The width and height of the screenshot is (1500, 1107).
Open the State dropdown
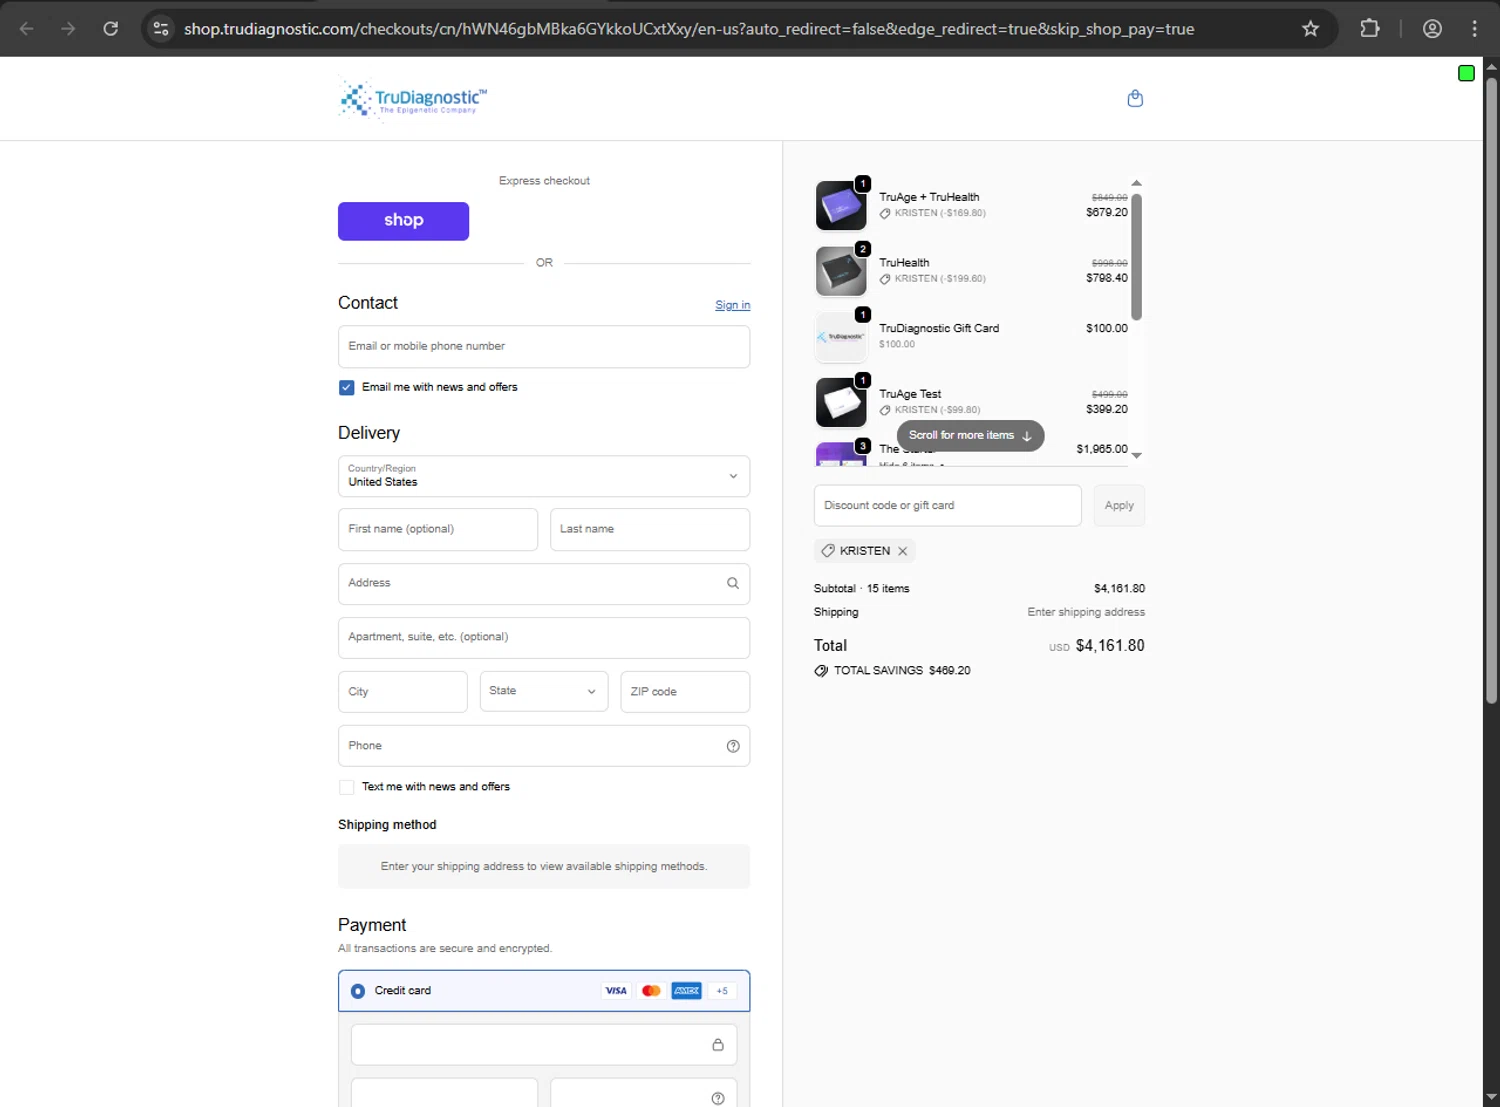click(544, 691)
